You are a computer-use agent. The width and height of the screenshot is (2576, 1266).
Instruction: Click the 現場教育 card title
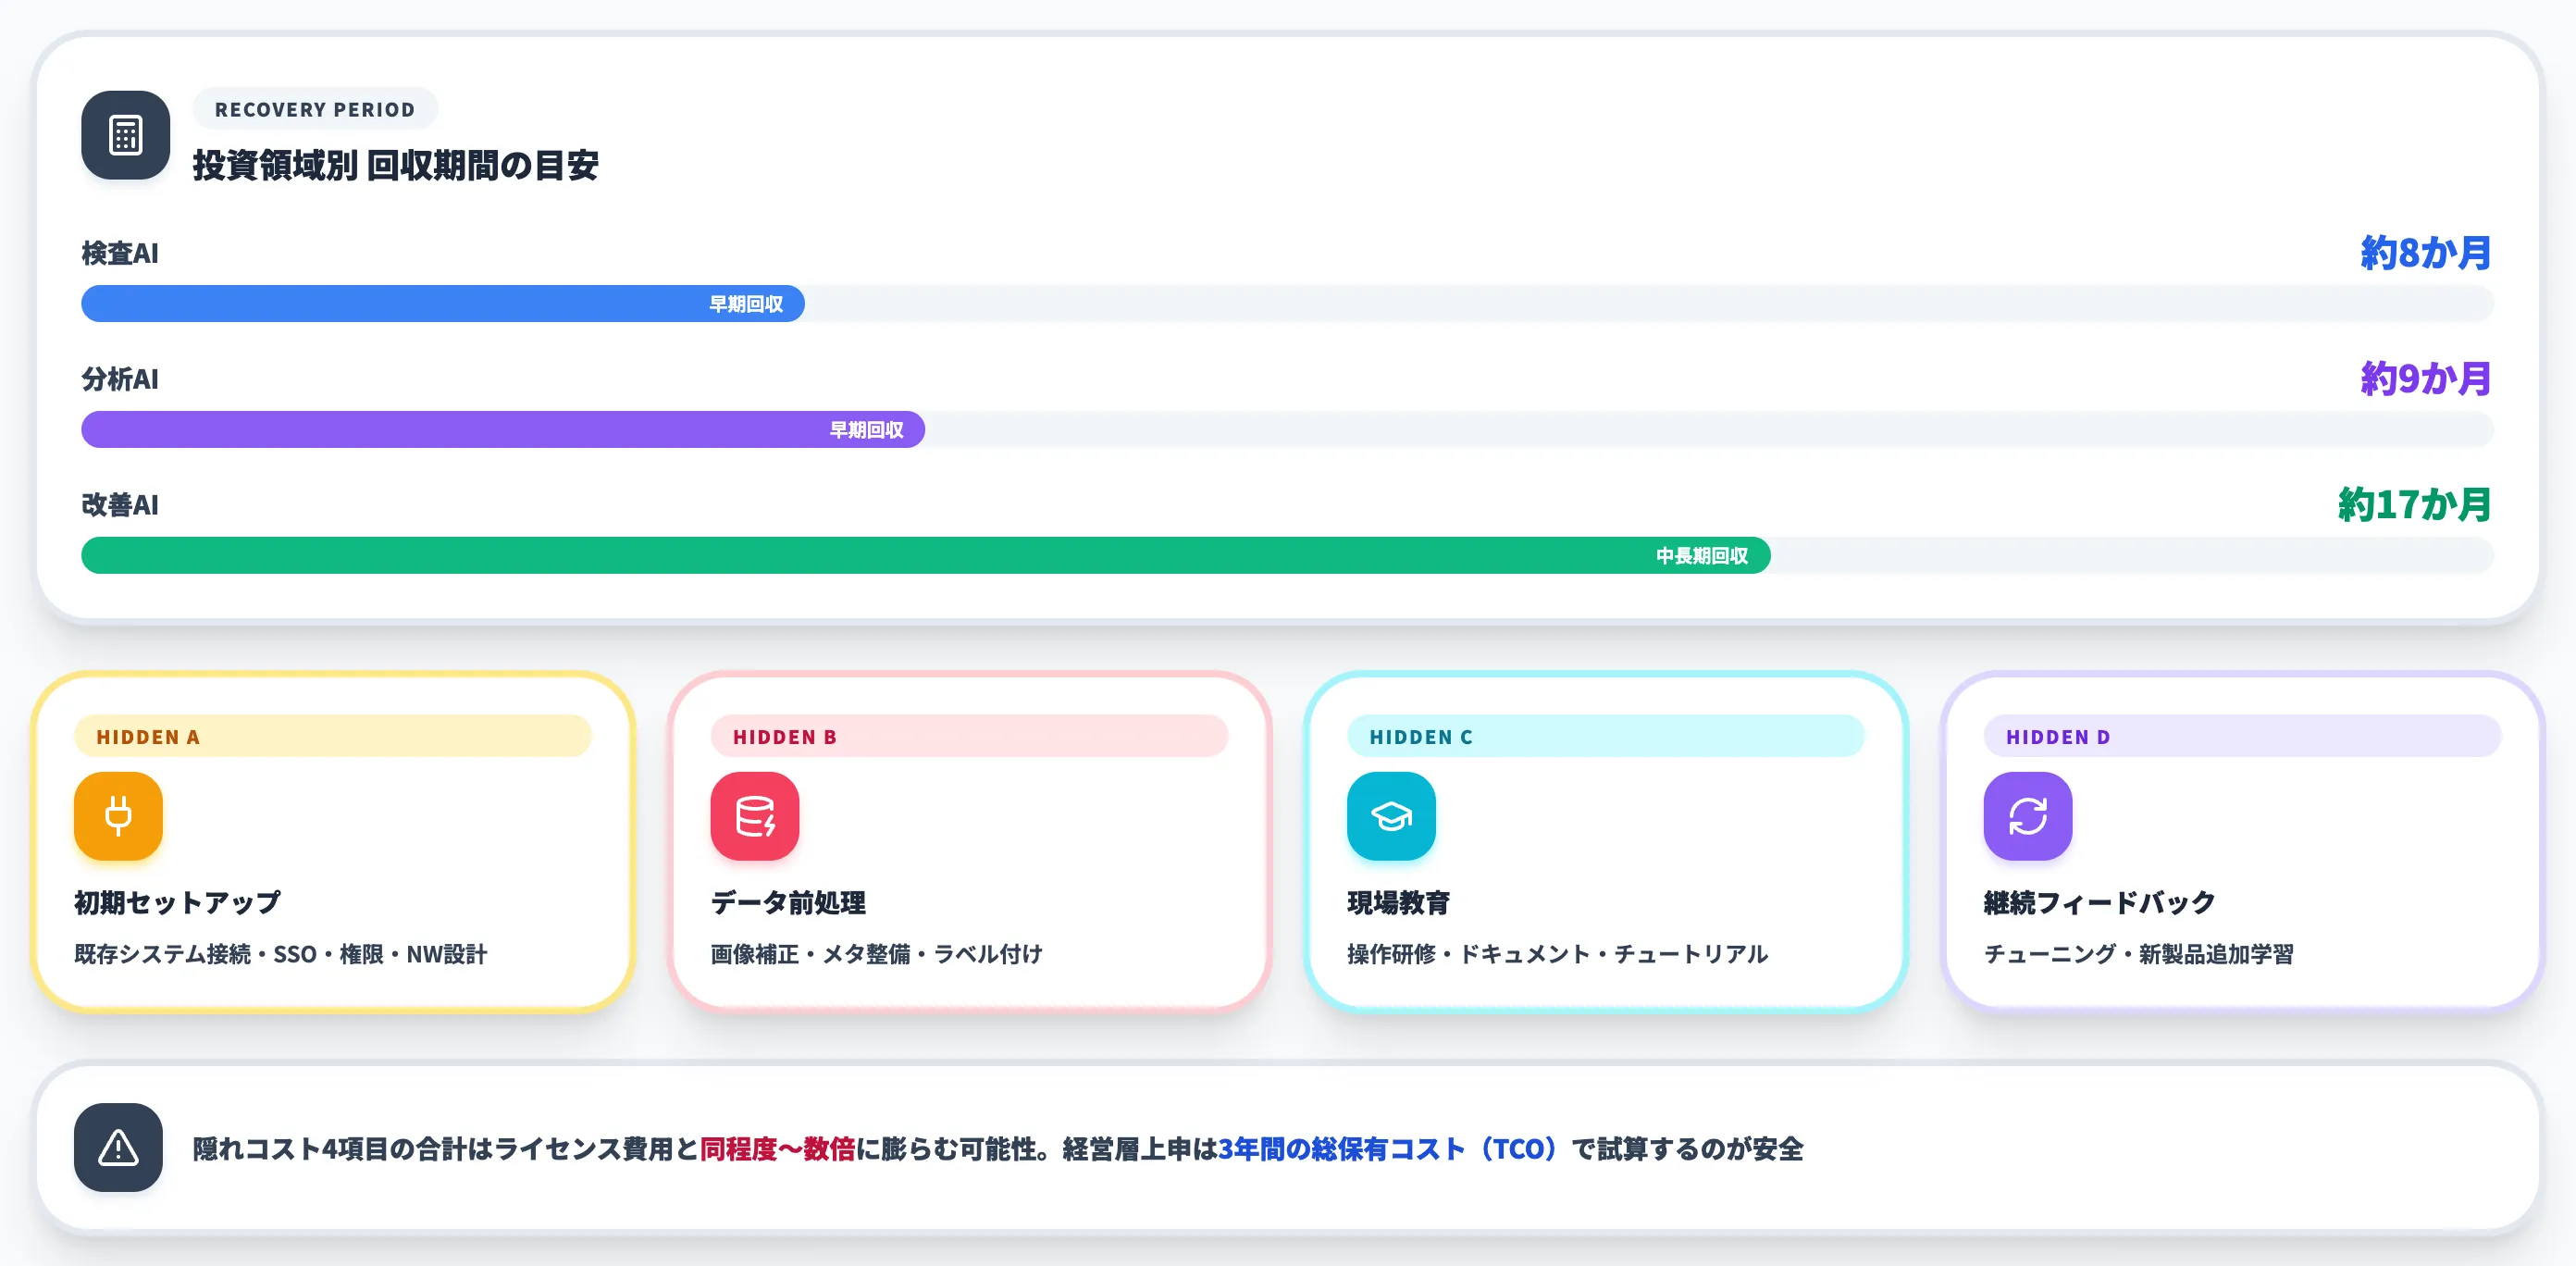point(1398,902)
